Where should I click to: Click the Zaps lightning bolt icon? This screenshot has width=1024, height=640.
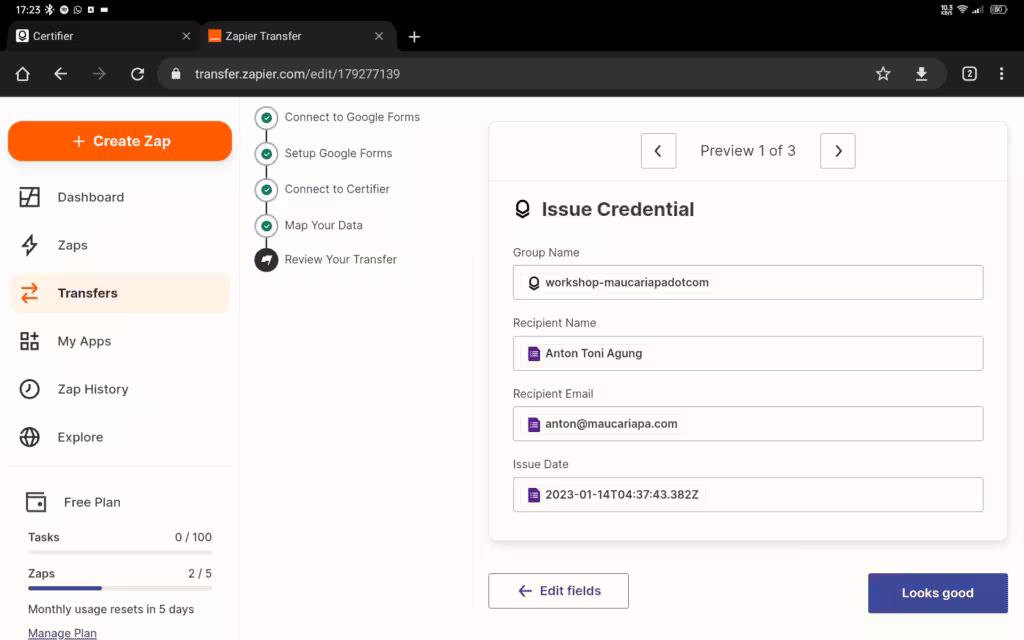pyautogui.click(x=29, y=245)
